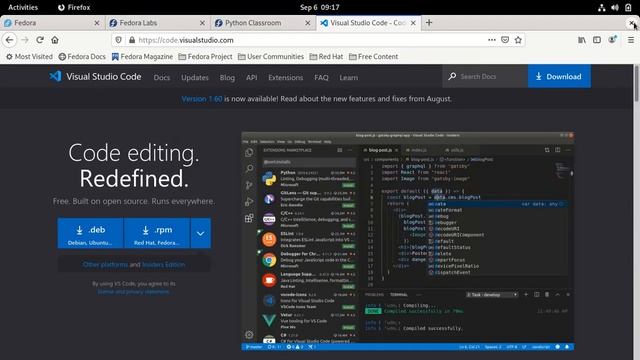Save page to Pocket icon
Viewport: 640px width, 360px height.
pos(505,40)
